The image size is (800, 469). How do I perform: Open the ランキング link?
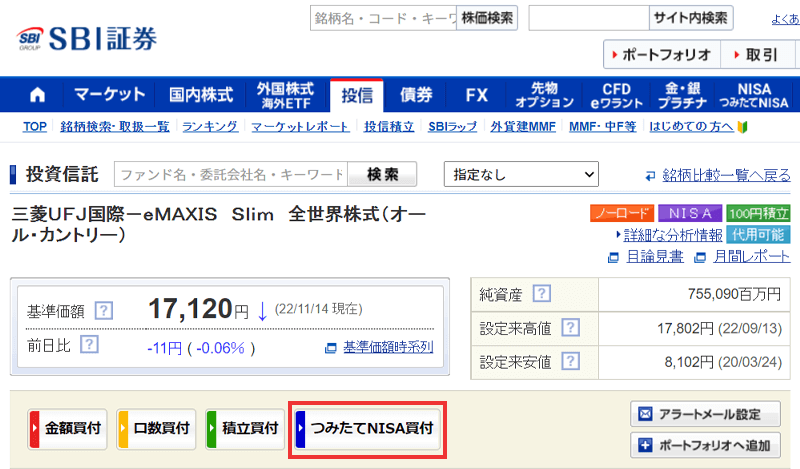(210, 127)
